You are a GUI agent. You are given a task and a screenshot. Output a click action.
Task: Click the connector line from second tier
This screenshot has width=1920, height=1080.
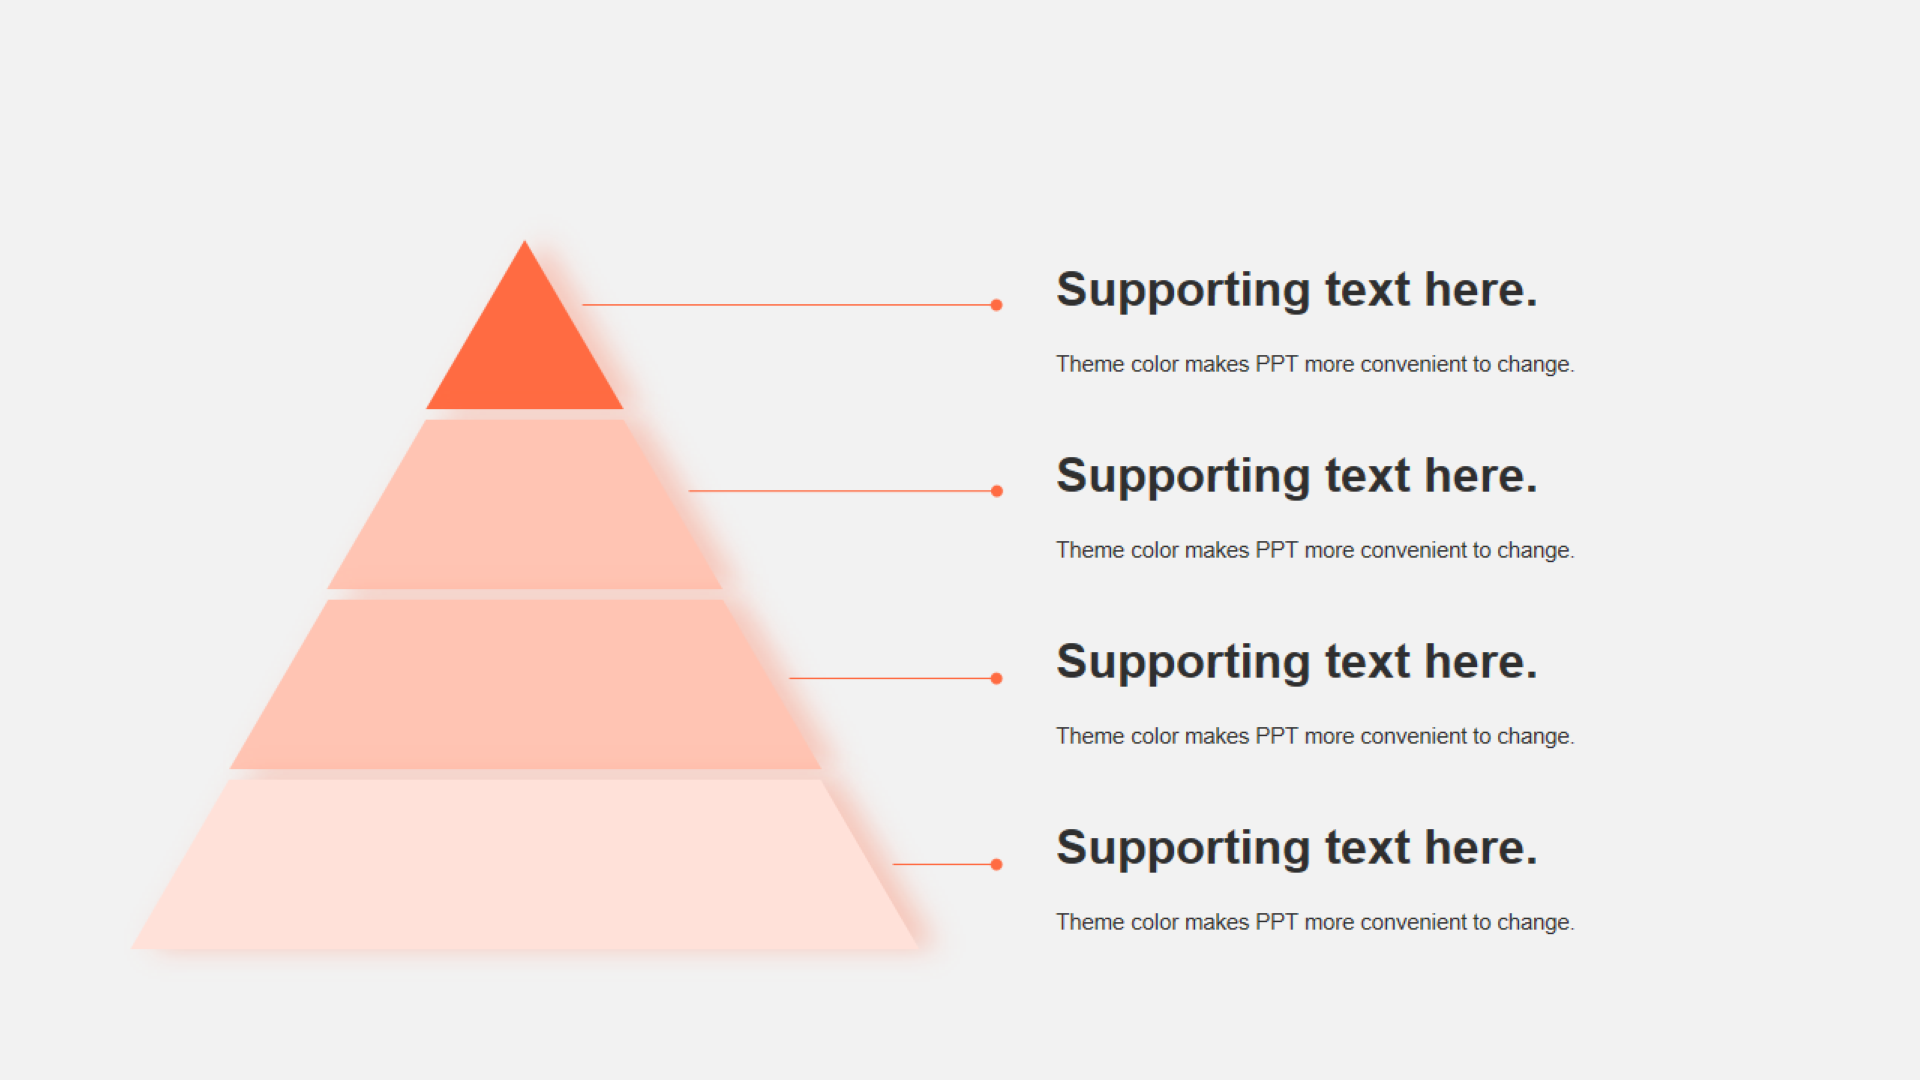(840, 491)
